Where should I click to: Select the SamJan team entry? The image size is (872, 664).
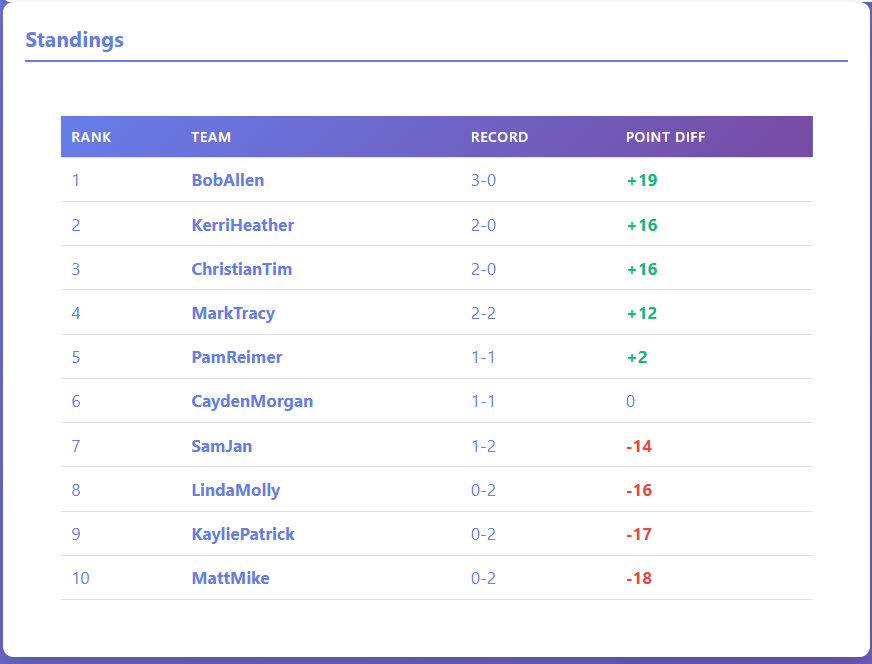pos(221,446)
